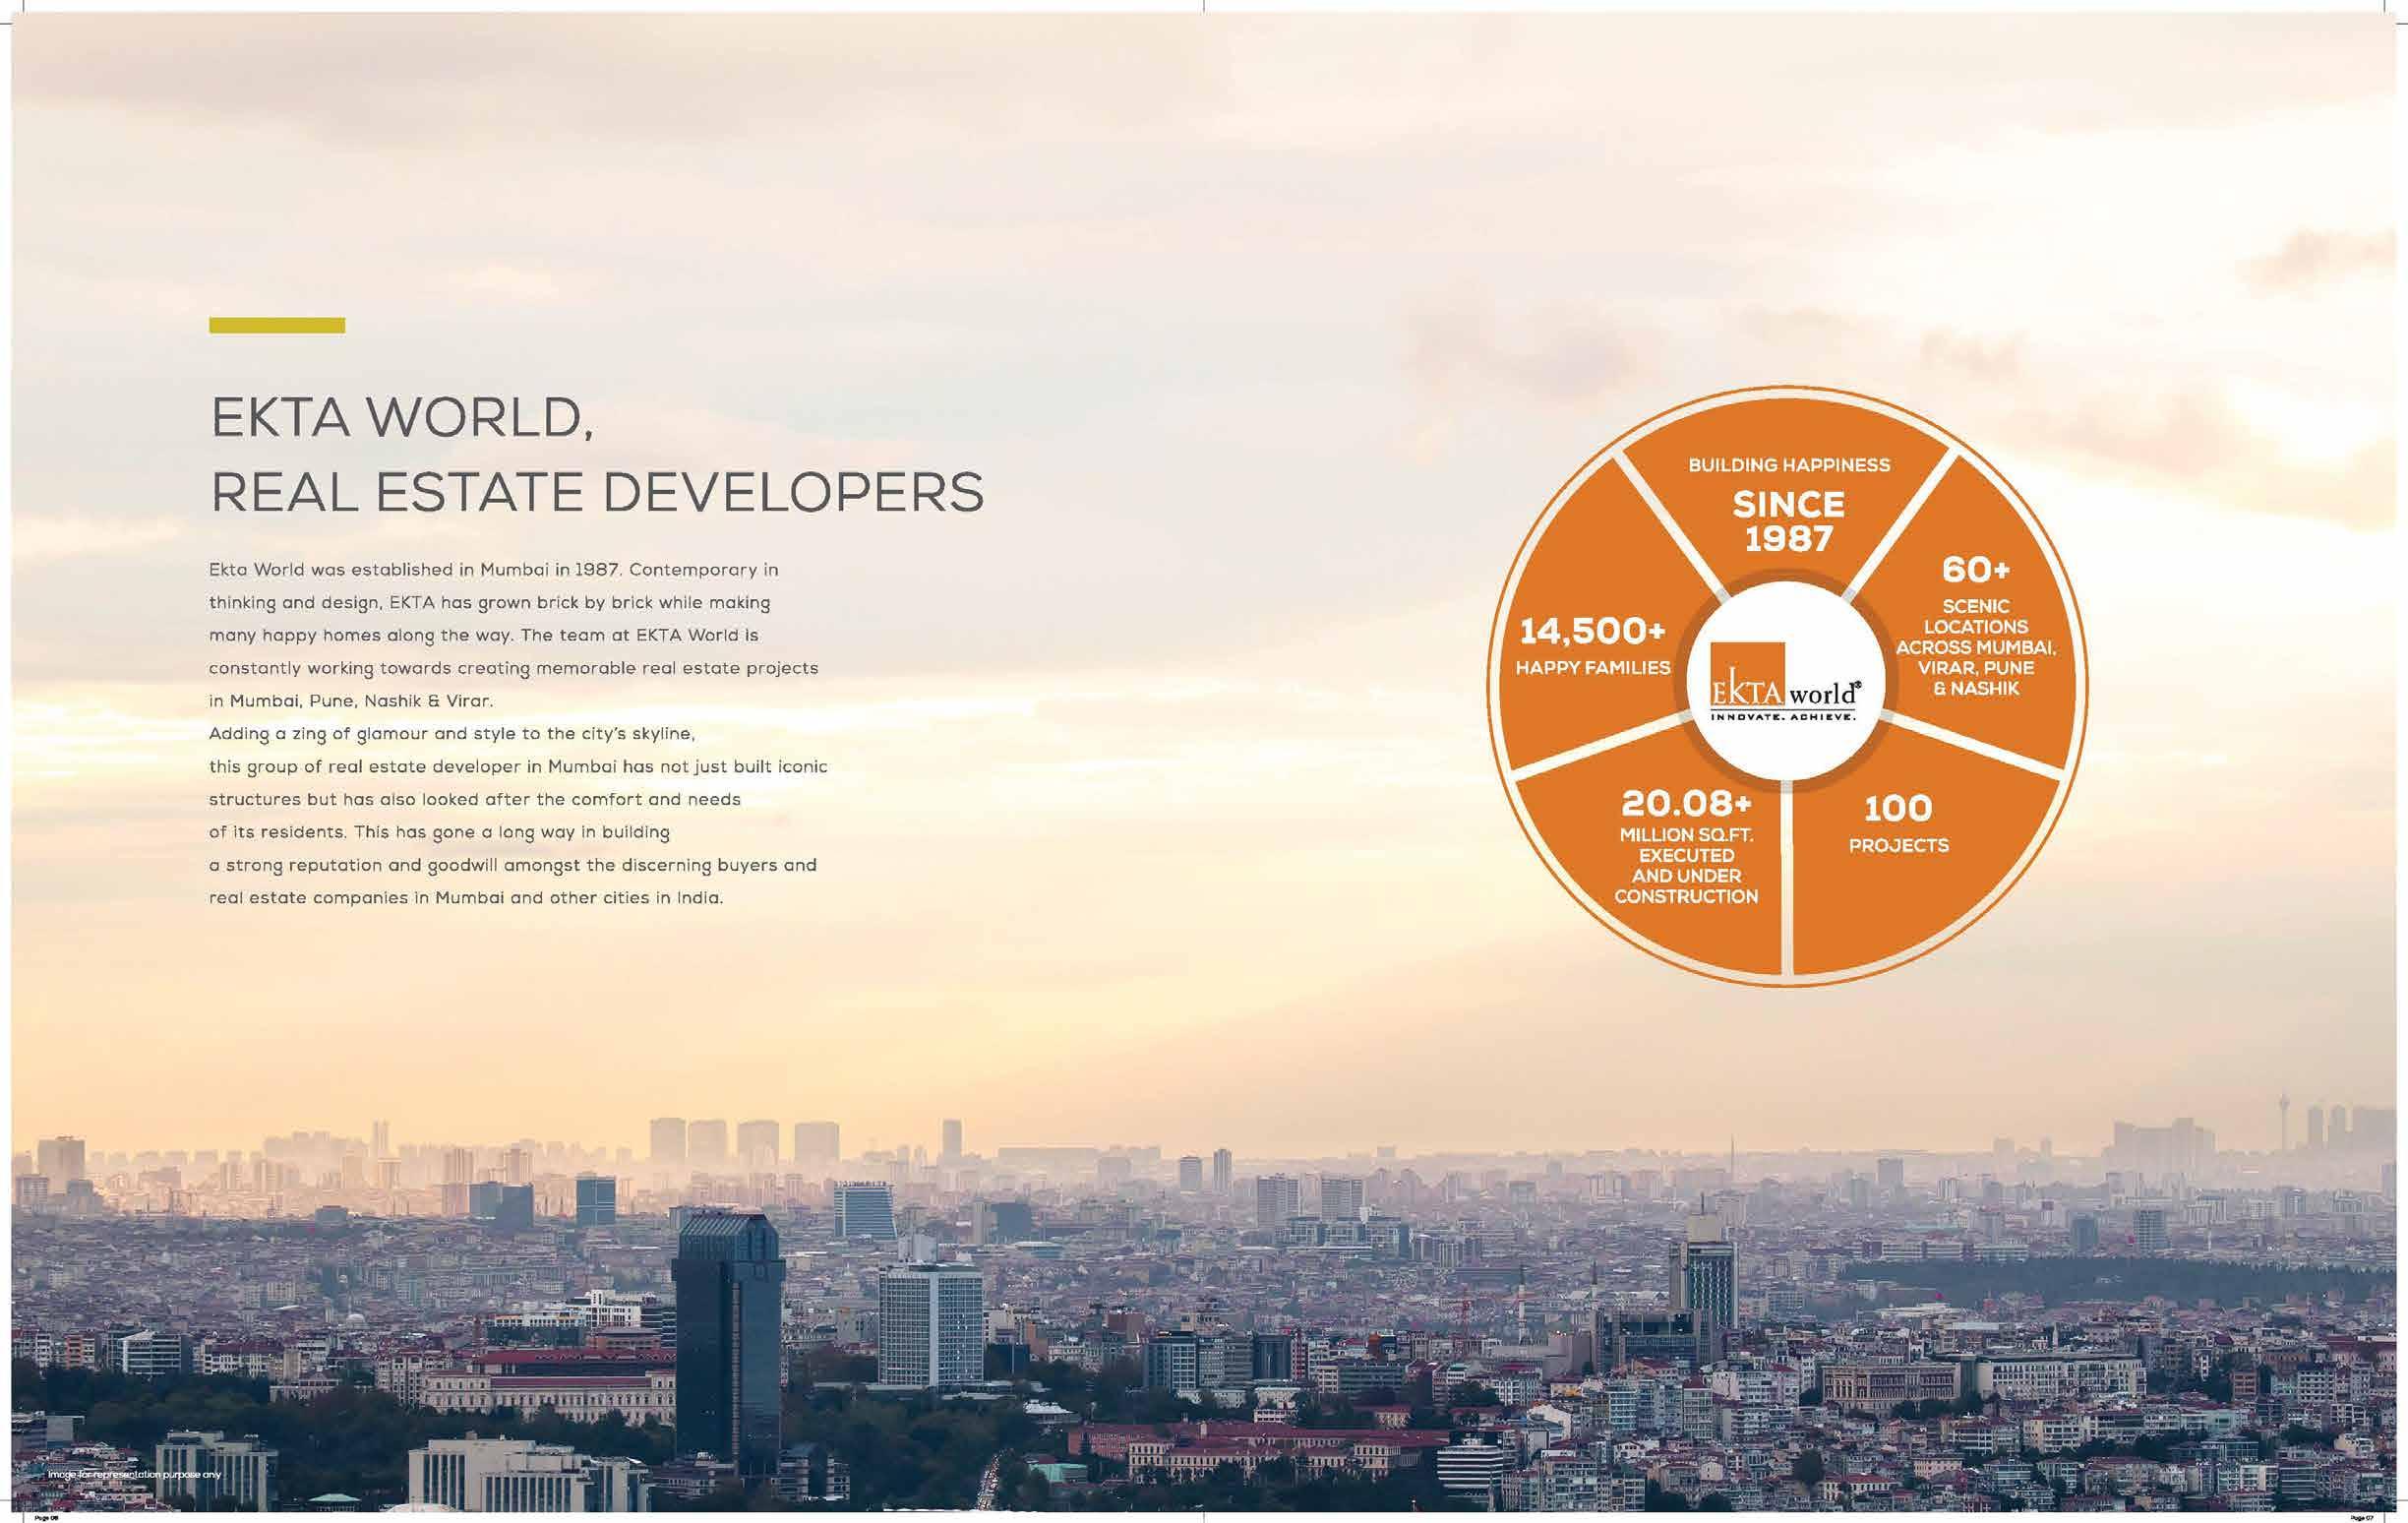
Task: Click the 'BUILDING HAPPINESS' label in the wheel
Action: 1789,465
